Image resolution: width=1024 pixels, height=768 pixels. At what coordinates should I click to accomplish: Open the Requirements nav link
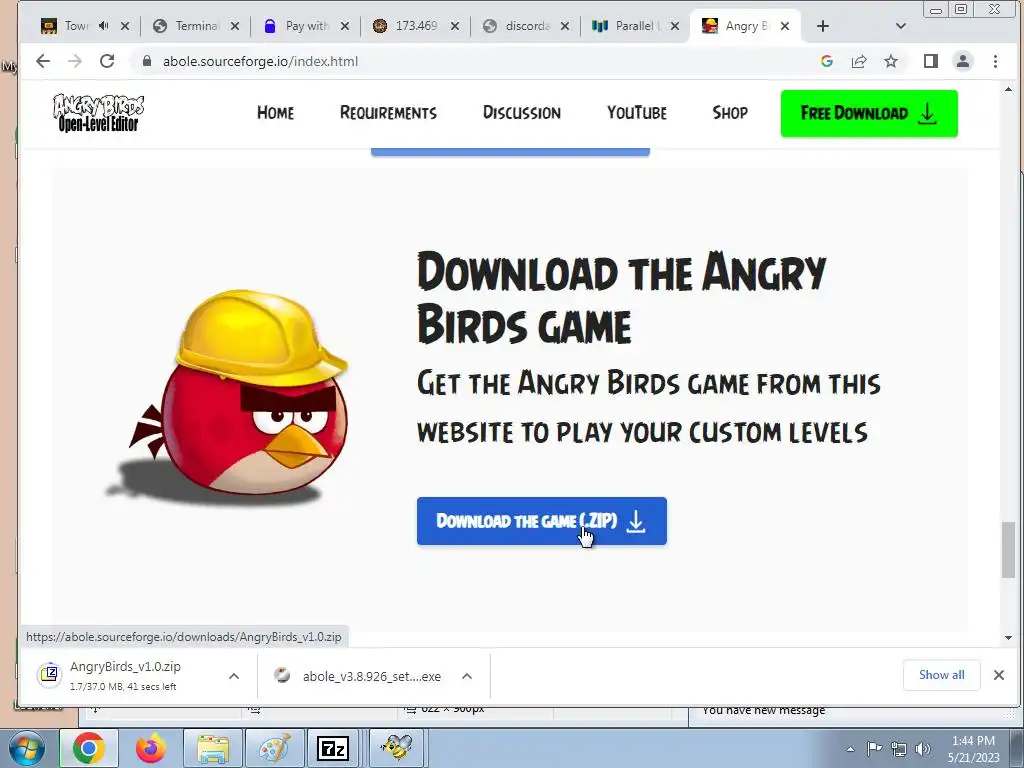click(388, 112)
